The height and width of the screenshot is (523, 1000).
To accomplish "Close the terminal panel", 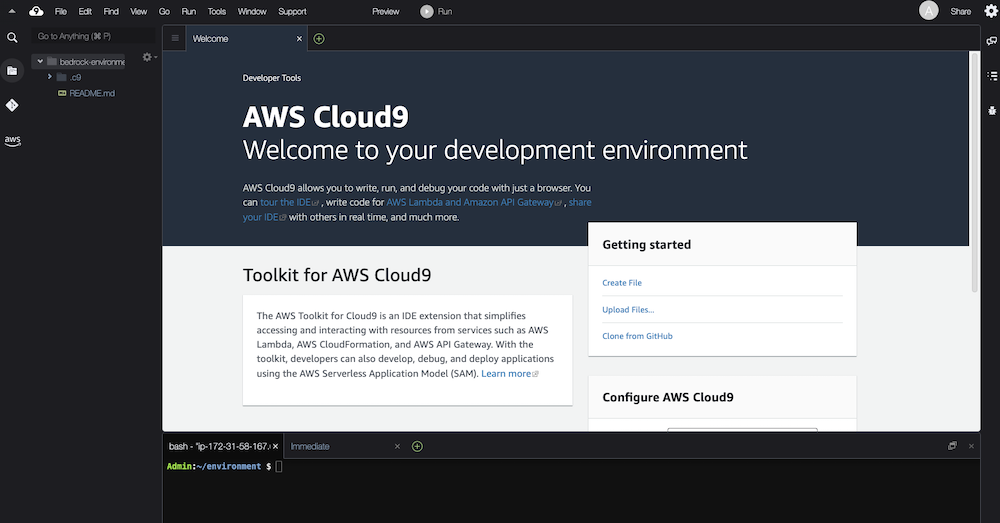I will pos(971,446).
